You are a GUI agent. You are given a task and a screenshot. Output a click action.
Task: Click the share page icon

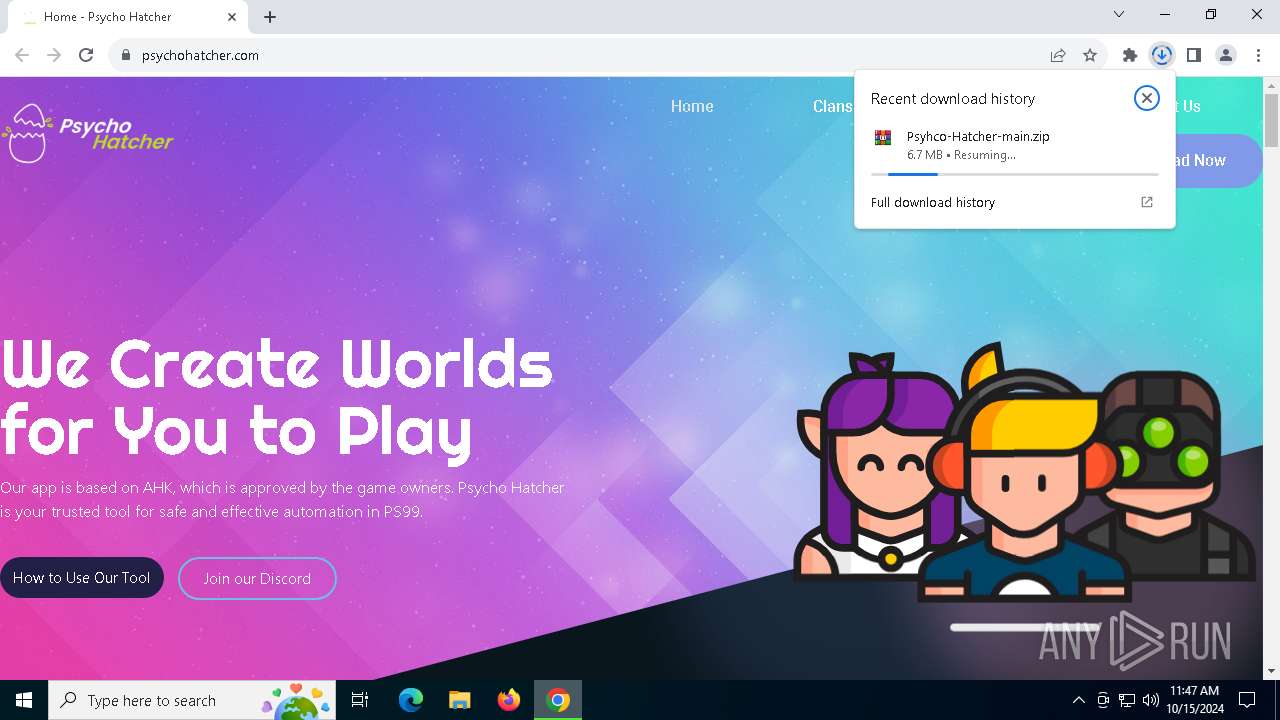coord(1058,55)
